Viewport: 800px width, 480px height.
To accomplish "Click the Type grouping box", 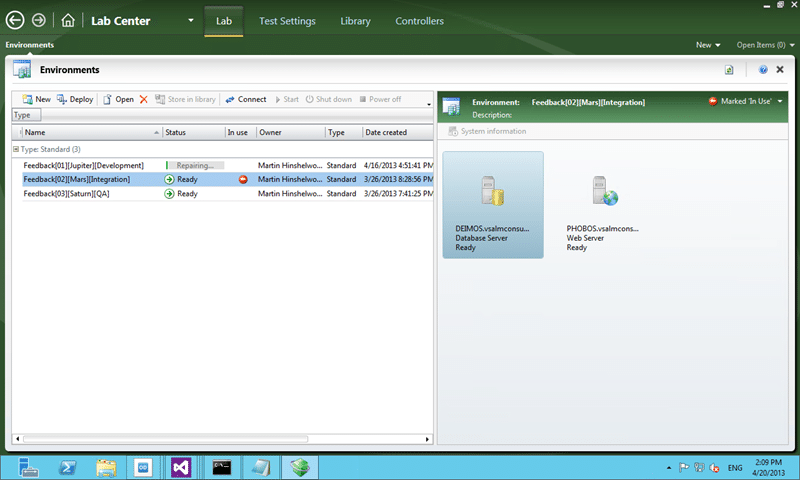I will (27, 115).
